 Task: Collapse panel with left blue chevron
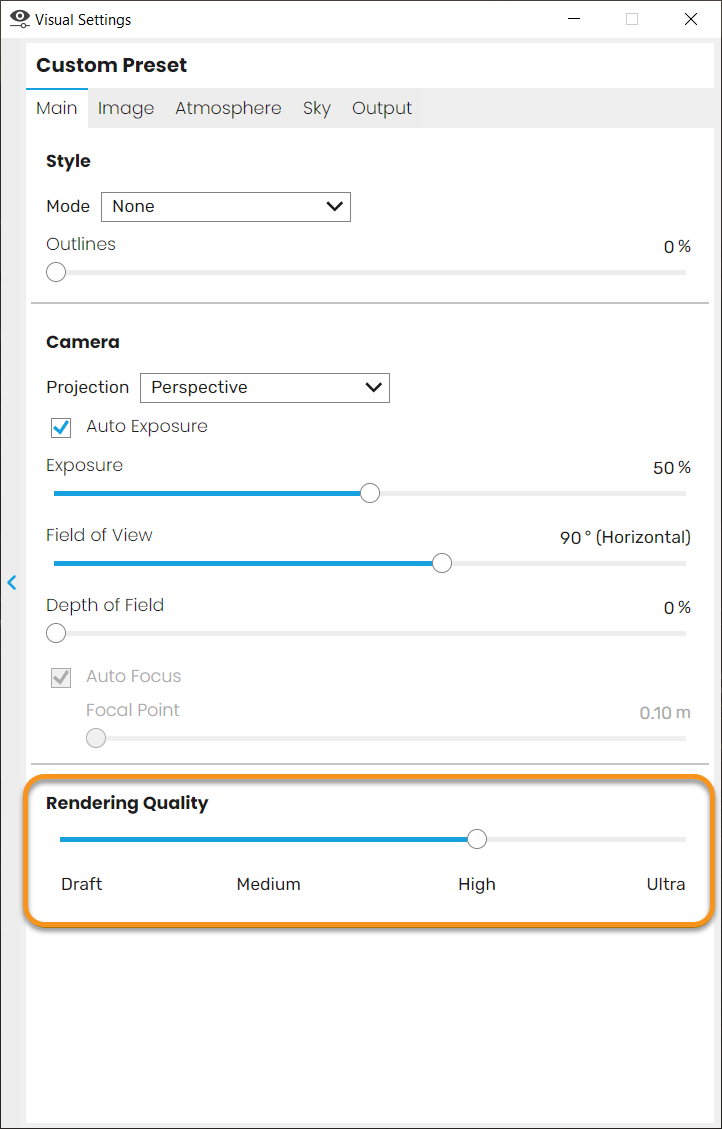tap(12, 582)
